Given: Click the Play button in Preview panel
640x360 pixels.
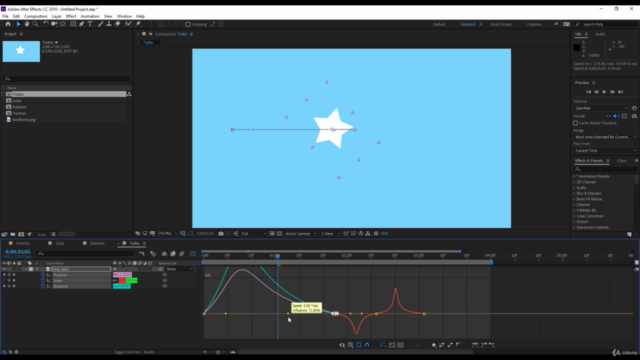Looking at the screenshot, I should point(604,92).
